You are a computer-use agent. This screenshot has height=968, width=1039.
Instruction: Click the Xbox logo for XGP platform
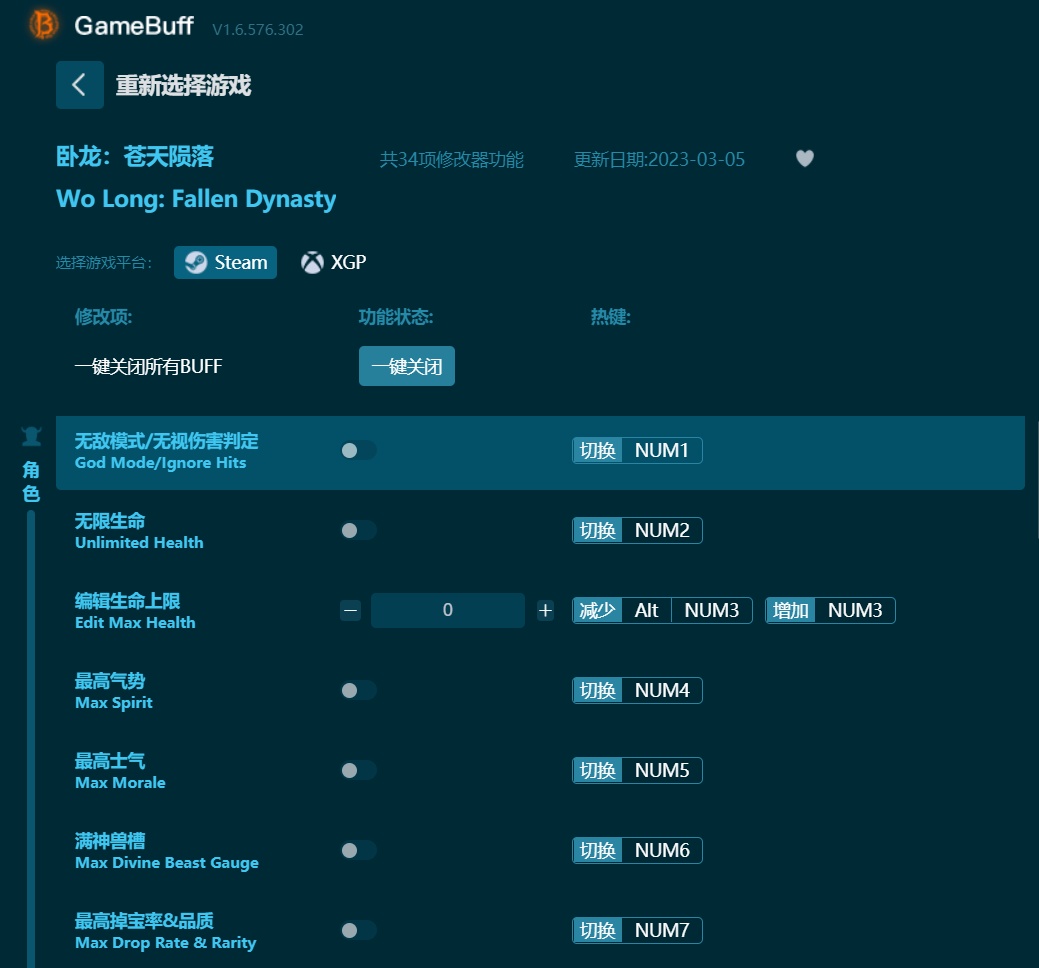point(312,262)
